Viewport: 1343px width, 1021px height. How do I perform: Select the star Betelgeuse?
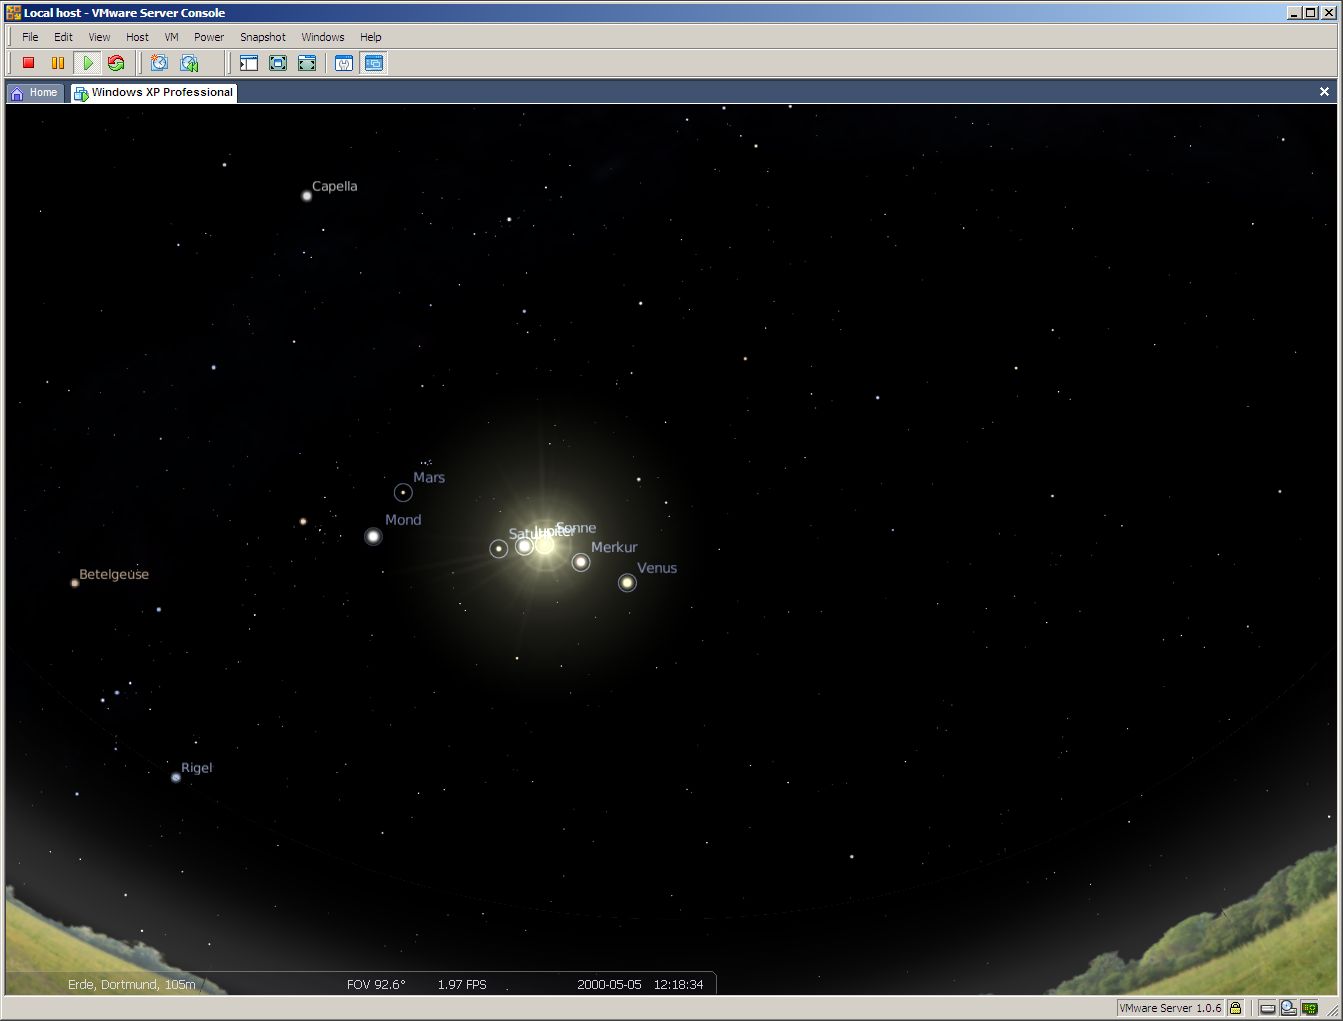(75, 582)
